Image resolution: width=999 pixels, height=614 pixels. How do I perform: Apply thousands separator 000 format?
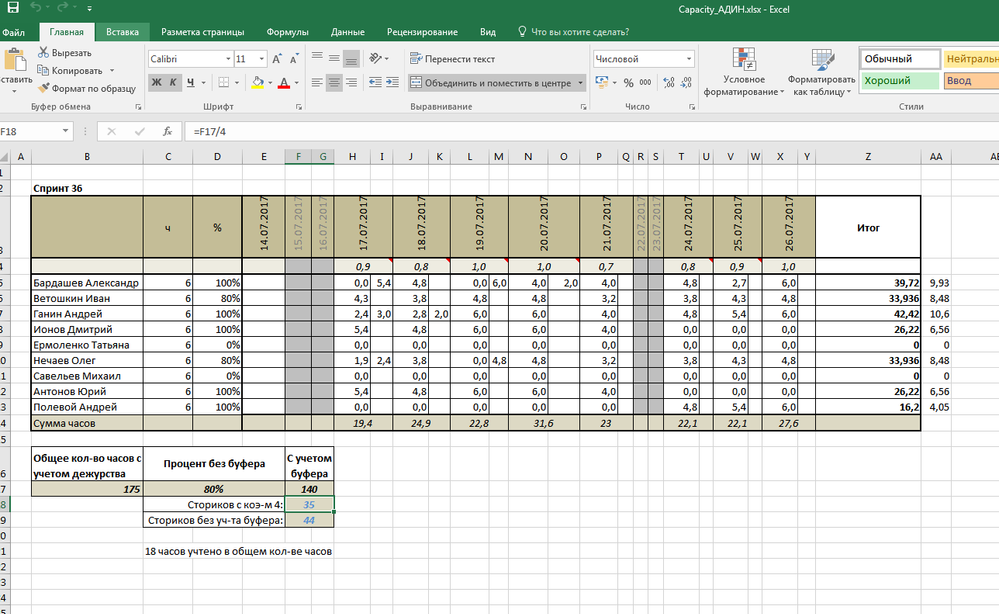coord(645,83)
